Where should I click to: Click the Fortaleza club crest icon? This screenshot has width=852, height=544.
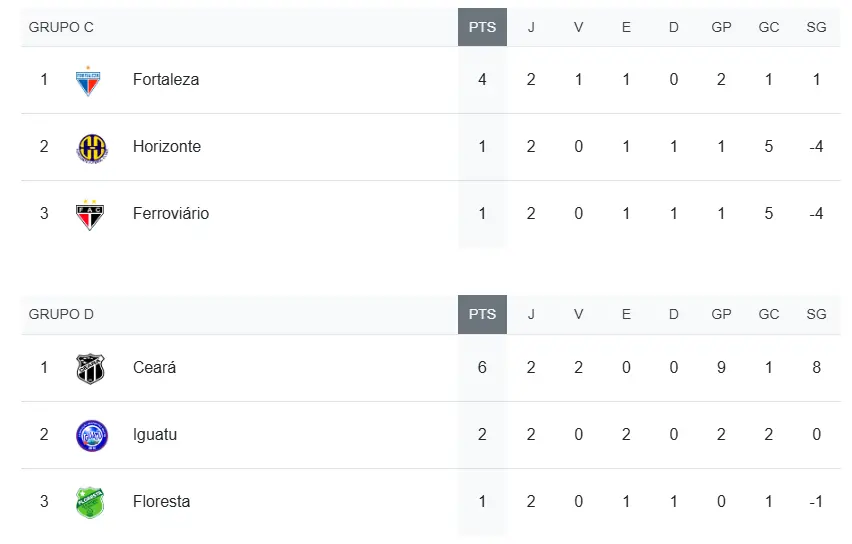pos(89,80)
